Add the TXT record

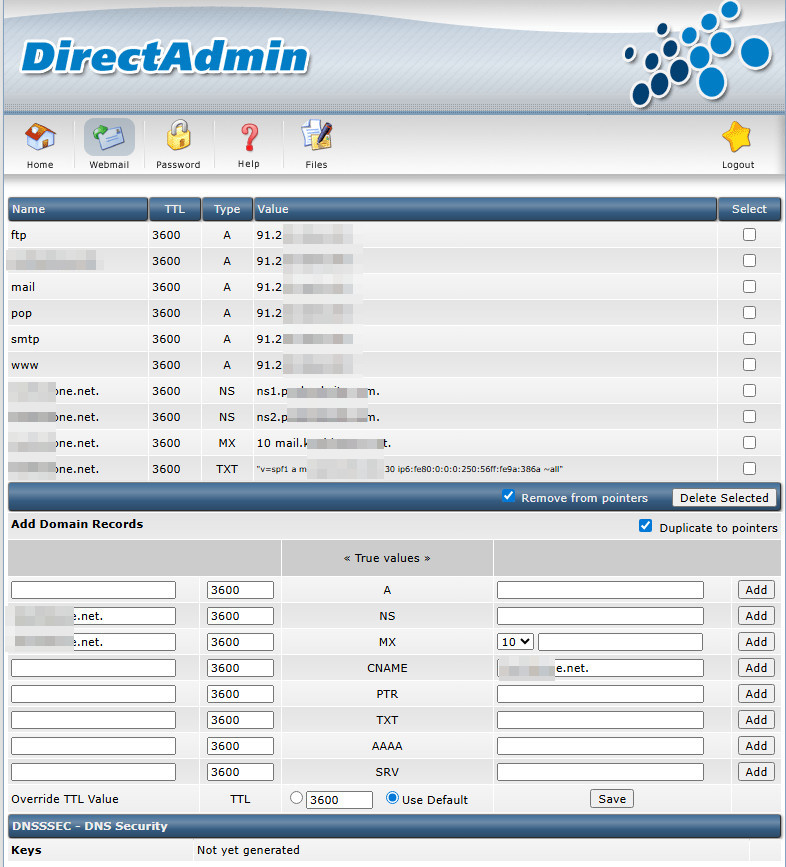coord(756,720)
